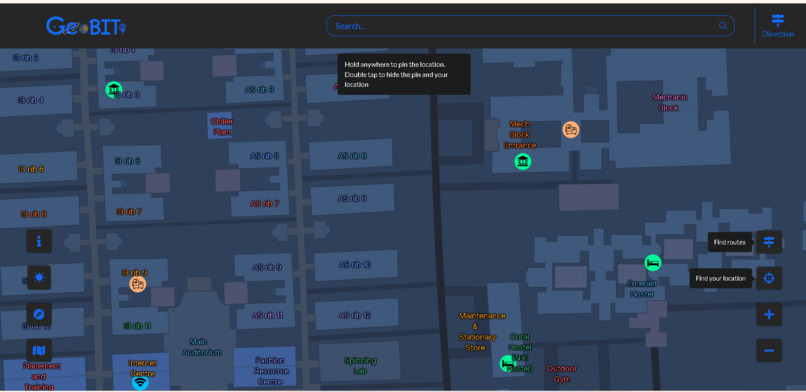The image size is (806, 392).
Task: Click the wifi marker at Internet Centre
Action: 140,383
